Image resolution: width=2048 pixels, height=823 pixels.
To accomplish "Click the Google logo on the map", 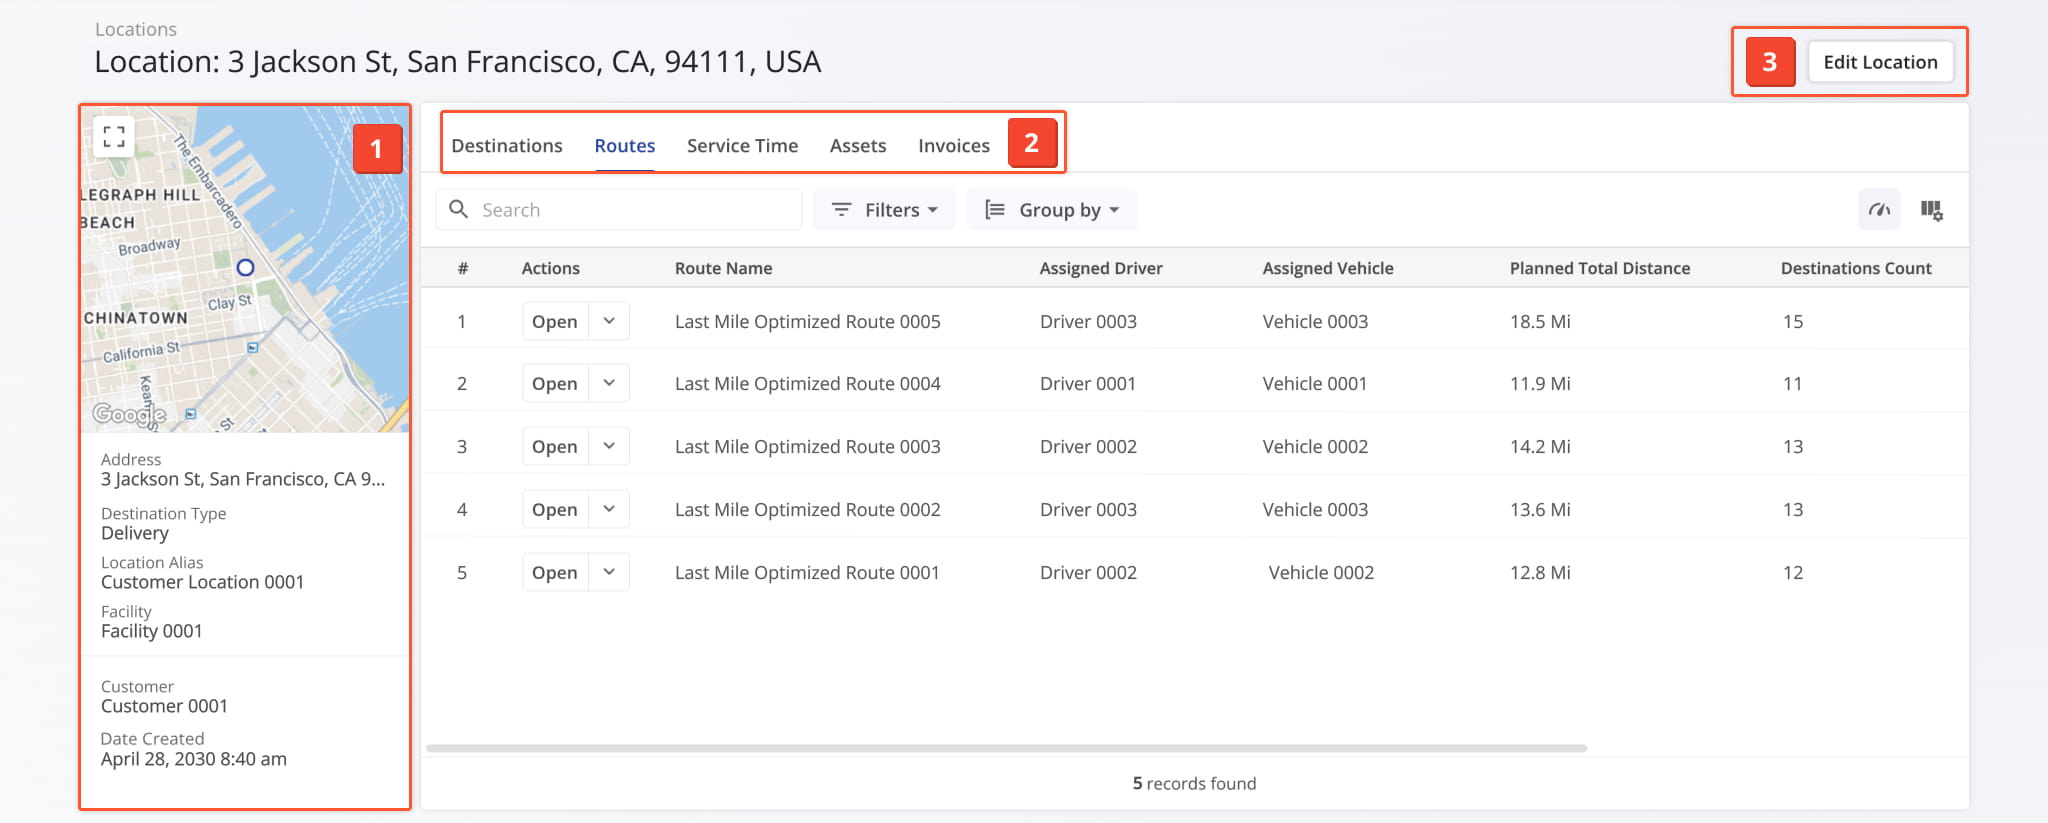I will coord(129,414).
